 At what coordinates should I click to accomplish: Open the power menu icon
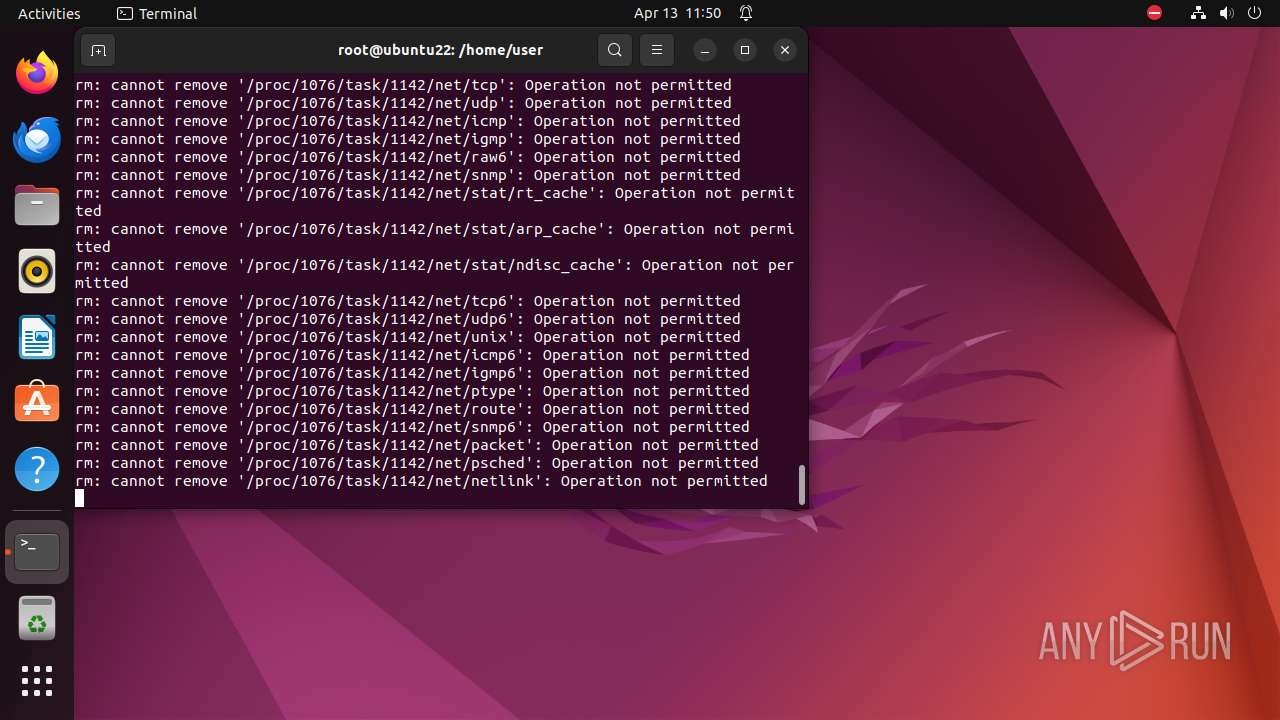point(1254,13)
